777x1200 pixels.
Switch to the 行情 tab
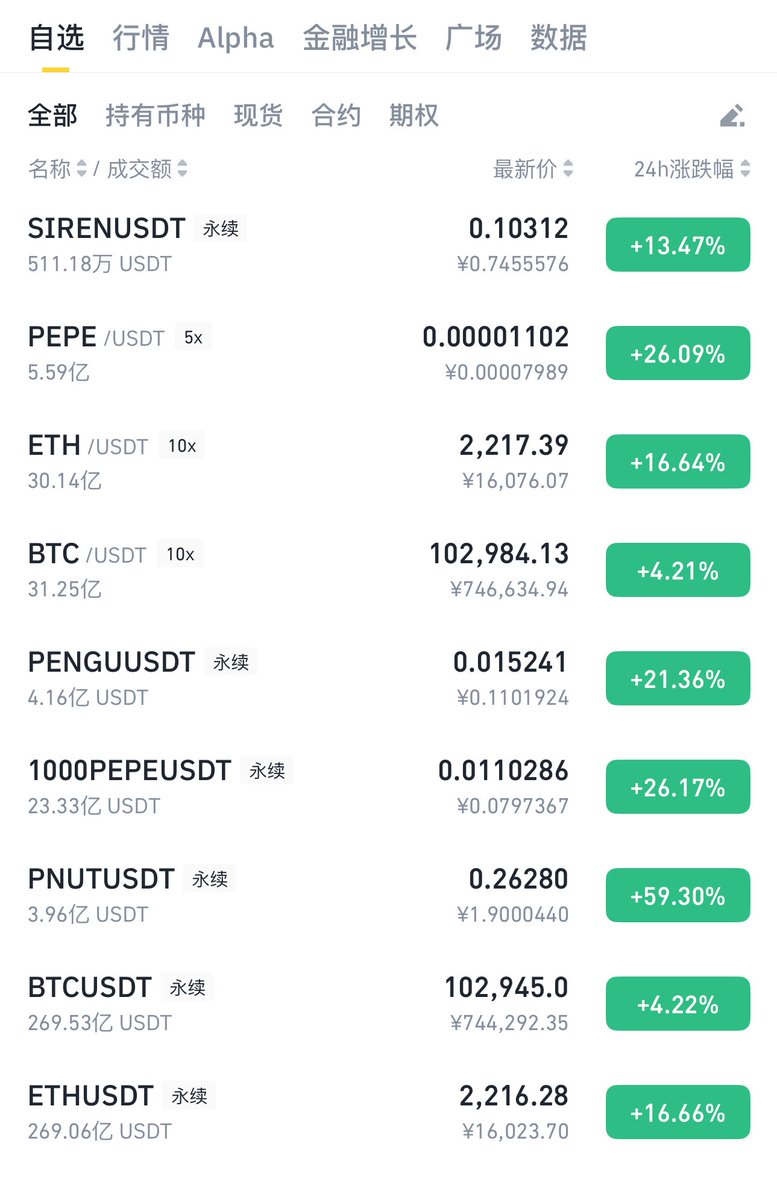[141, 38]
